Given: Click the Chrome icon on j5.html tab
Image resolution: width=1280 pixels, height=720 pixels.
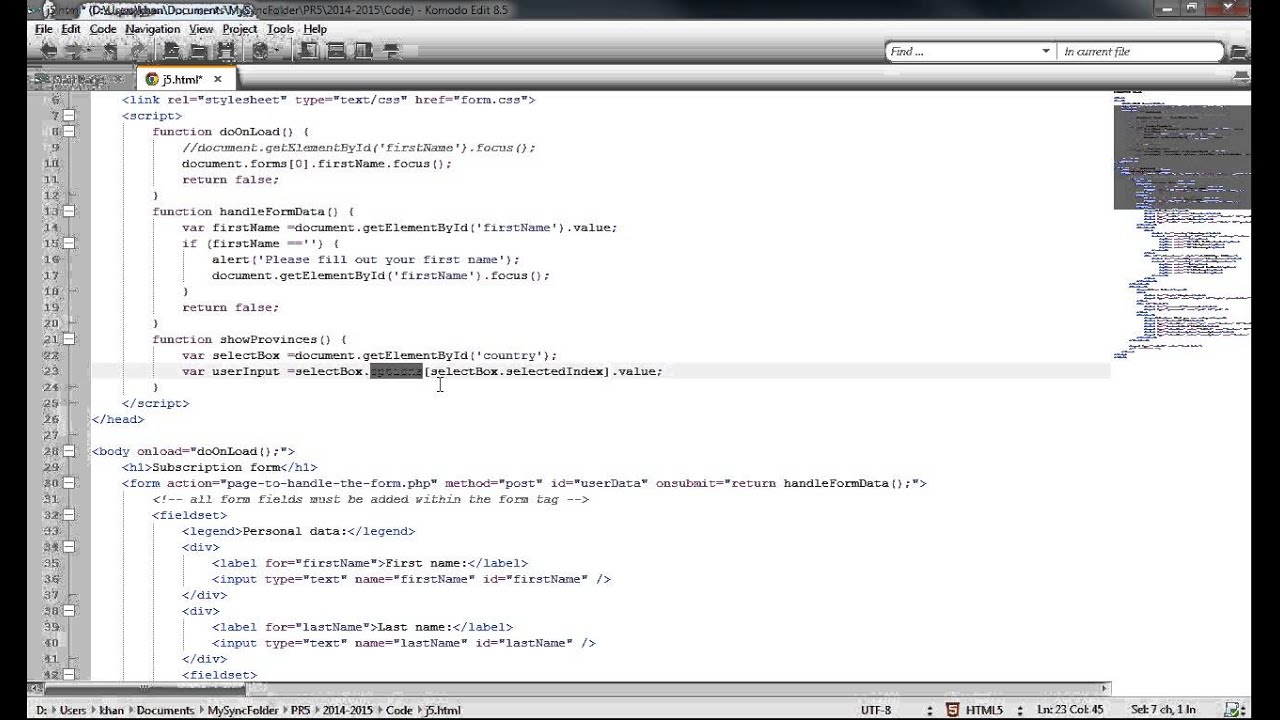Looking at the screenshot, I should coord(152,79).
